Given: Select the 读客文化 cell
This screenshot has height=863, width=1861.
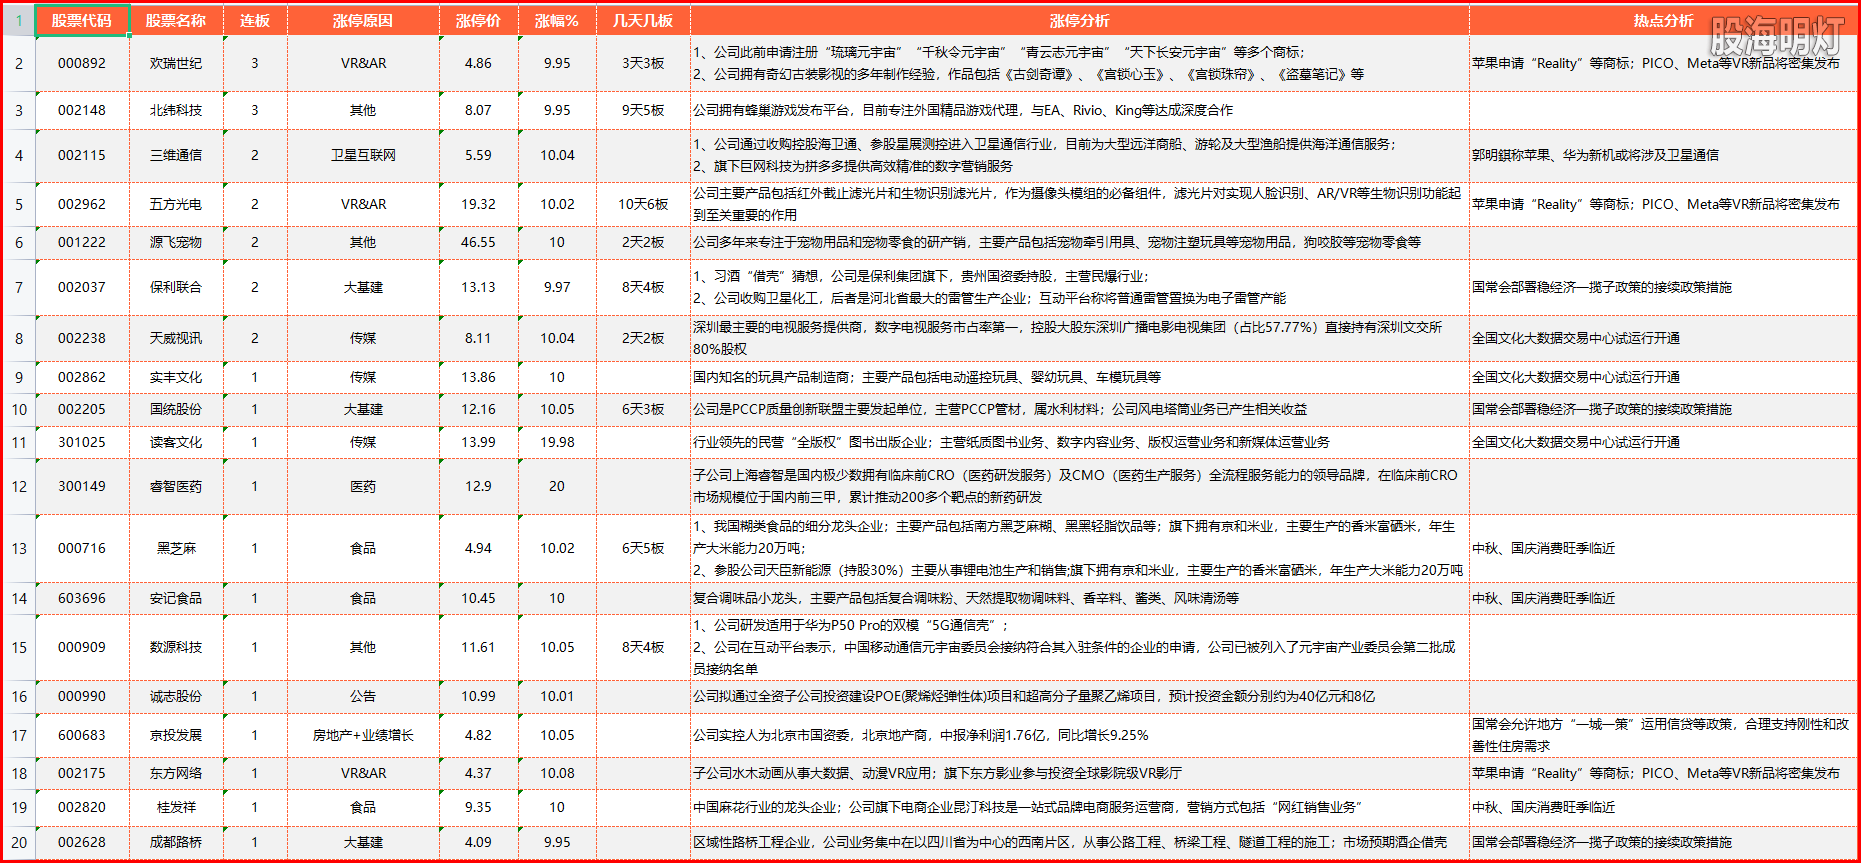Looking at the screenshot, I should click(176, 442).
